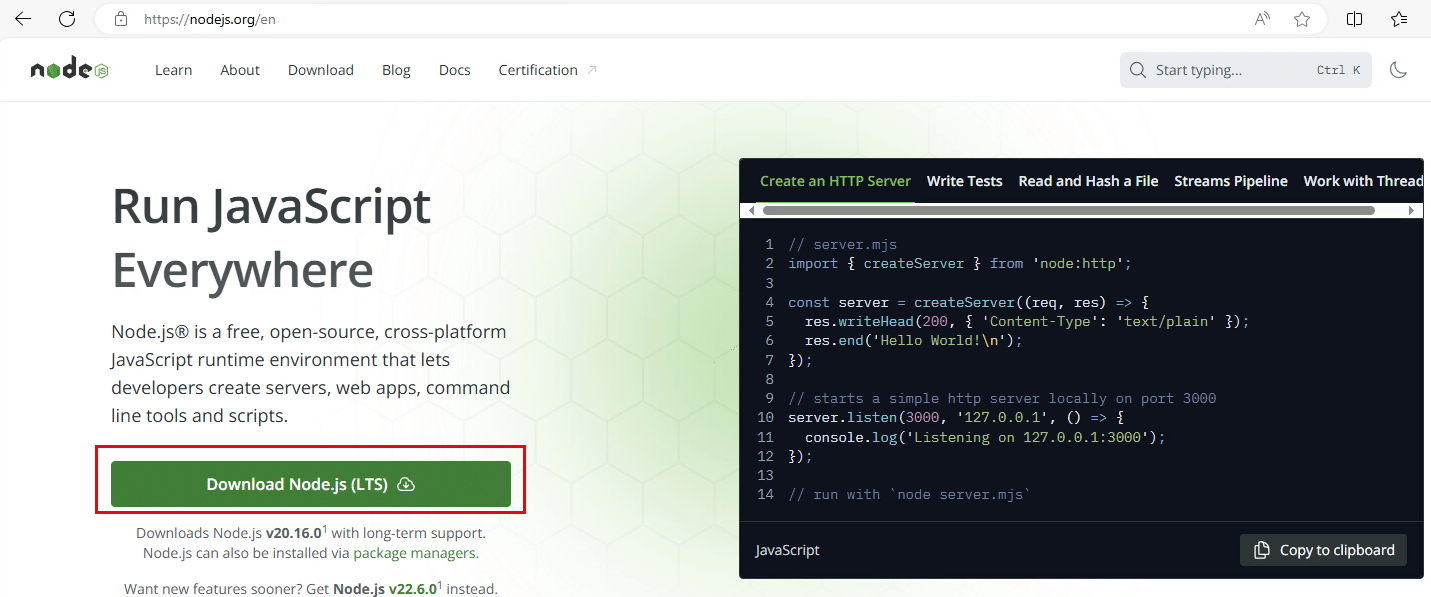Select the Streams Pipeline code example
The height and width of the screenshot is (597, 1431).
coord(1230,181)
